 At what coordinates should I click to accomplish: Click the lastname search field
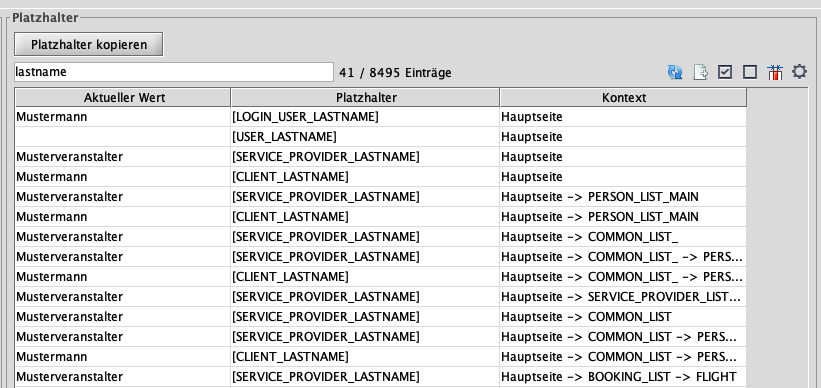[174, 72]
